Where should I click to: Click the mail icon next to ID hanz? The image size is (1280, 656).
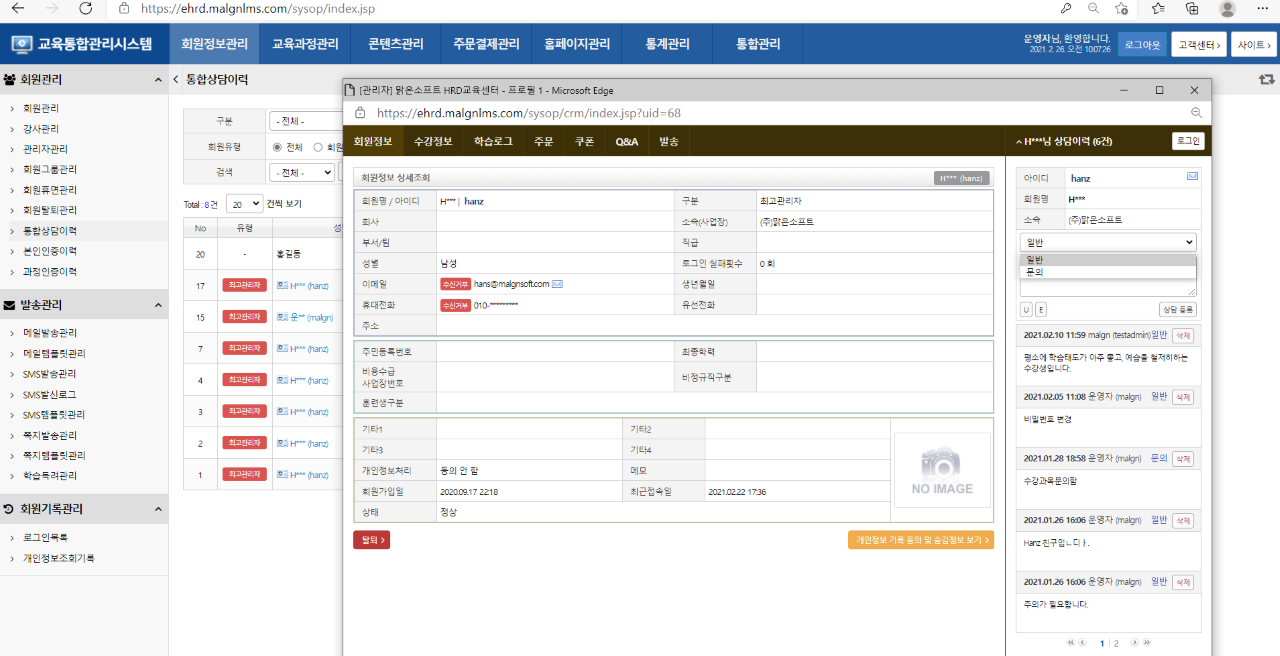(x=1192, y=177)
